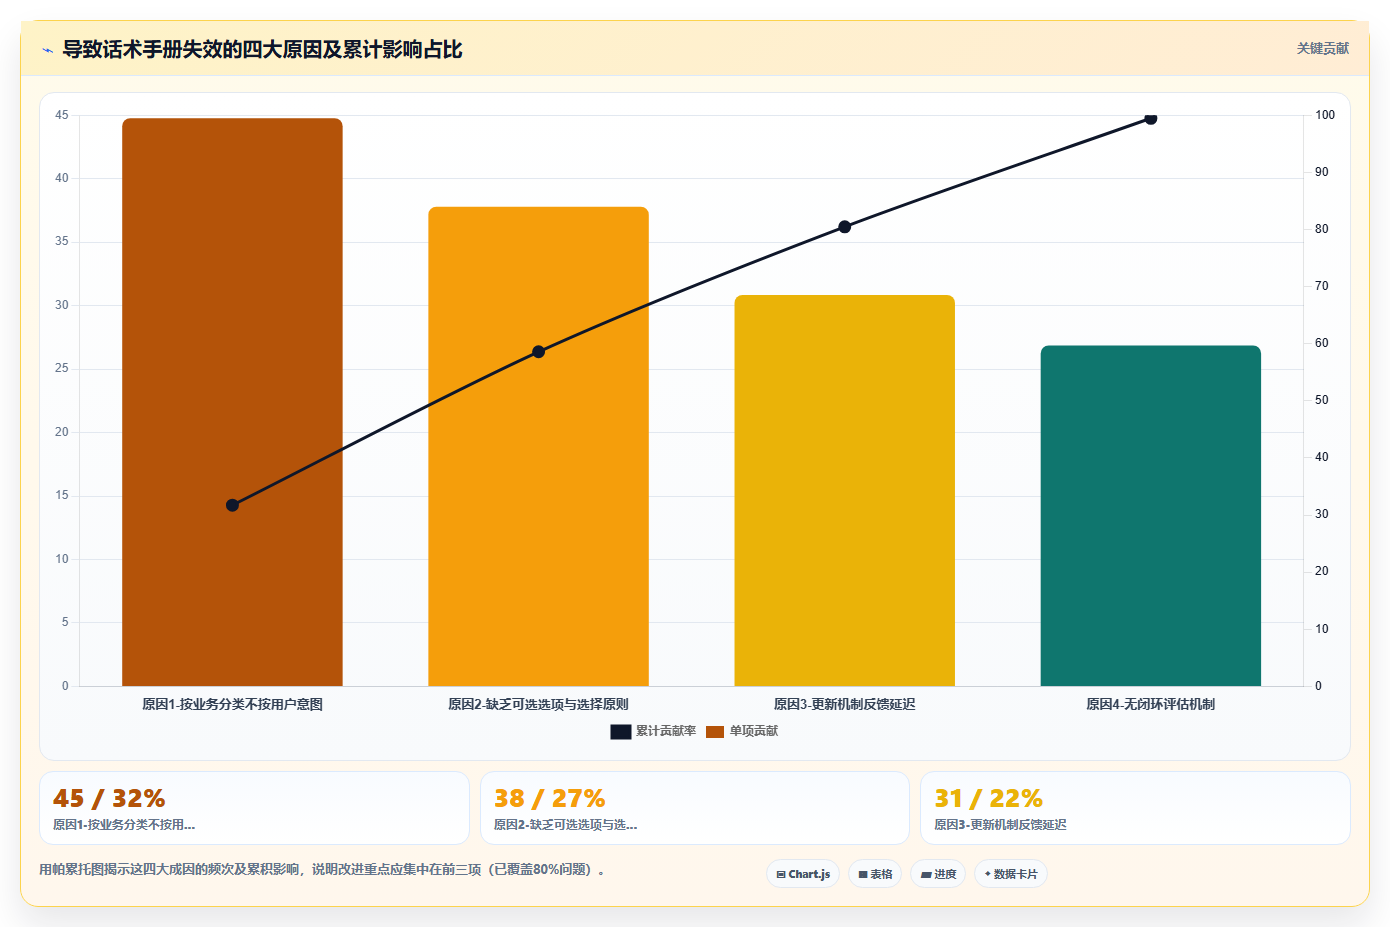Click the left axis value 25
1390x927 pixels.
[x=62, y=368]
